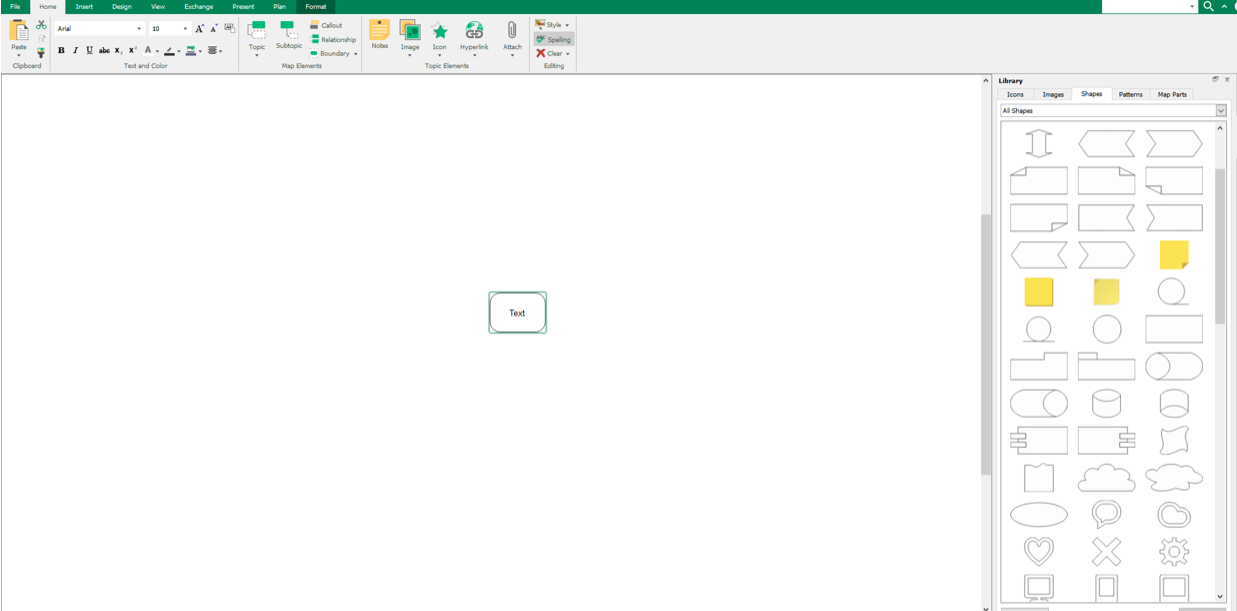Toggle Bold text formatting
1237x611 pixels.
point(61,50)
